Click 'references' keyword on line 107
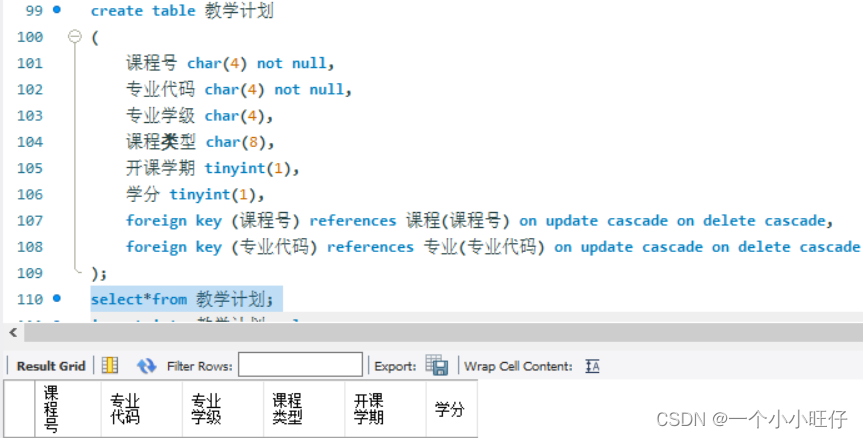The image size is (863, 438). pos(352,221)
